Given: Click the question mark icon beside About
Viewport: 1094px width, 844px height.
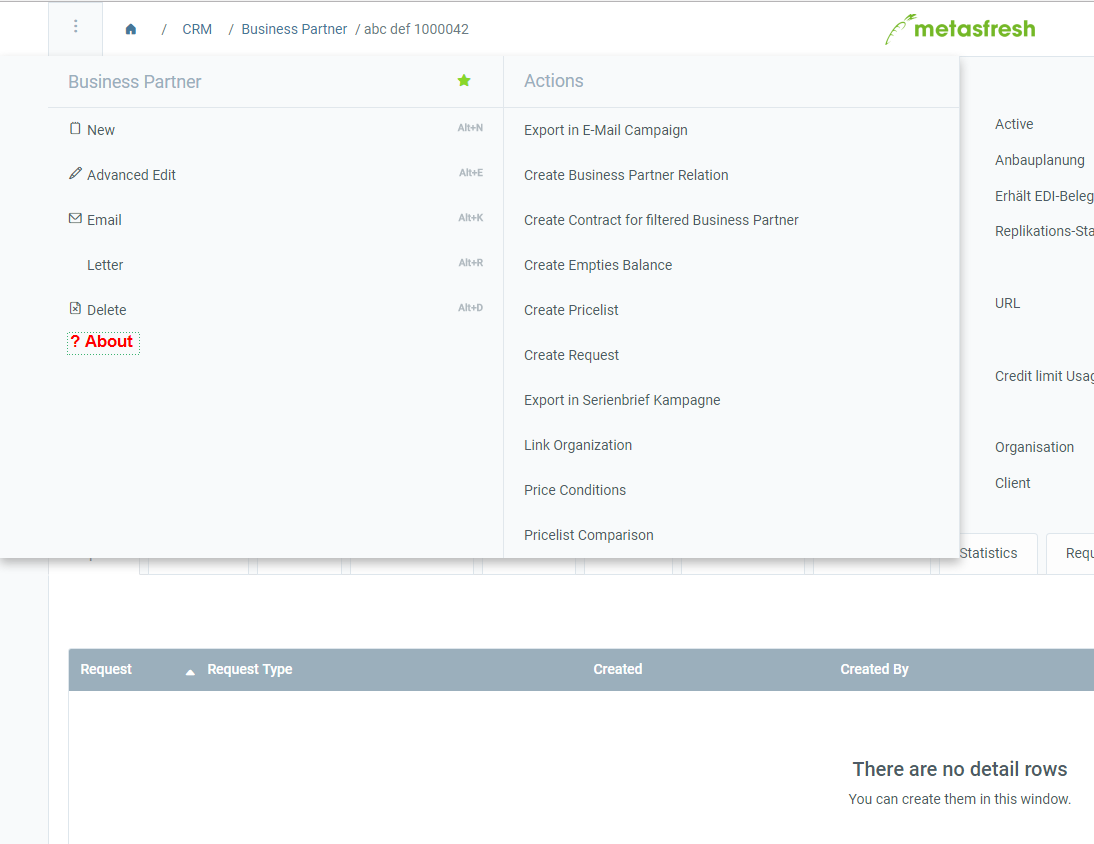Looking at the screenshot, I should pos(76,341).
